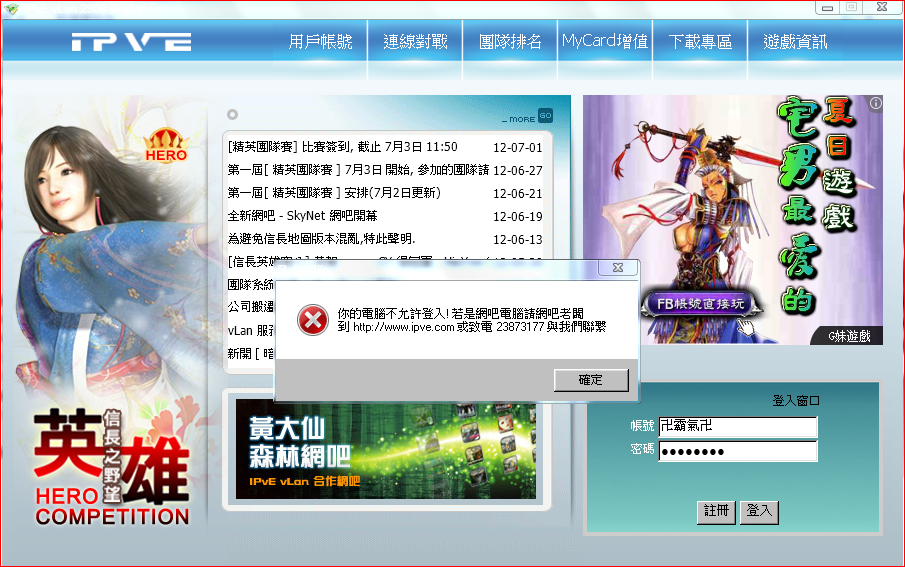Click date 12-07-01 in news list
Viewport: 905px width, 567px height.
pyautogui.click(x=518, y=148)
